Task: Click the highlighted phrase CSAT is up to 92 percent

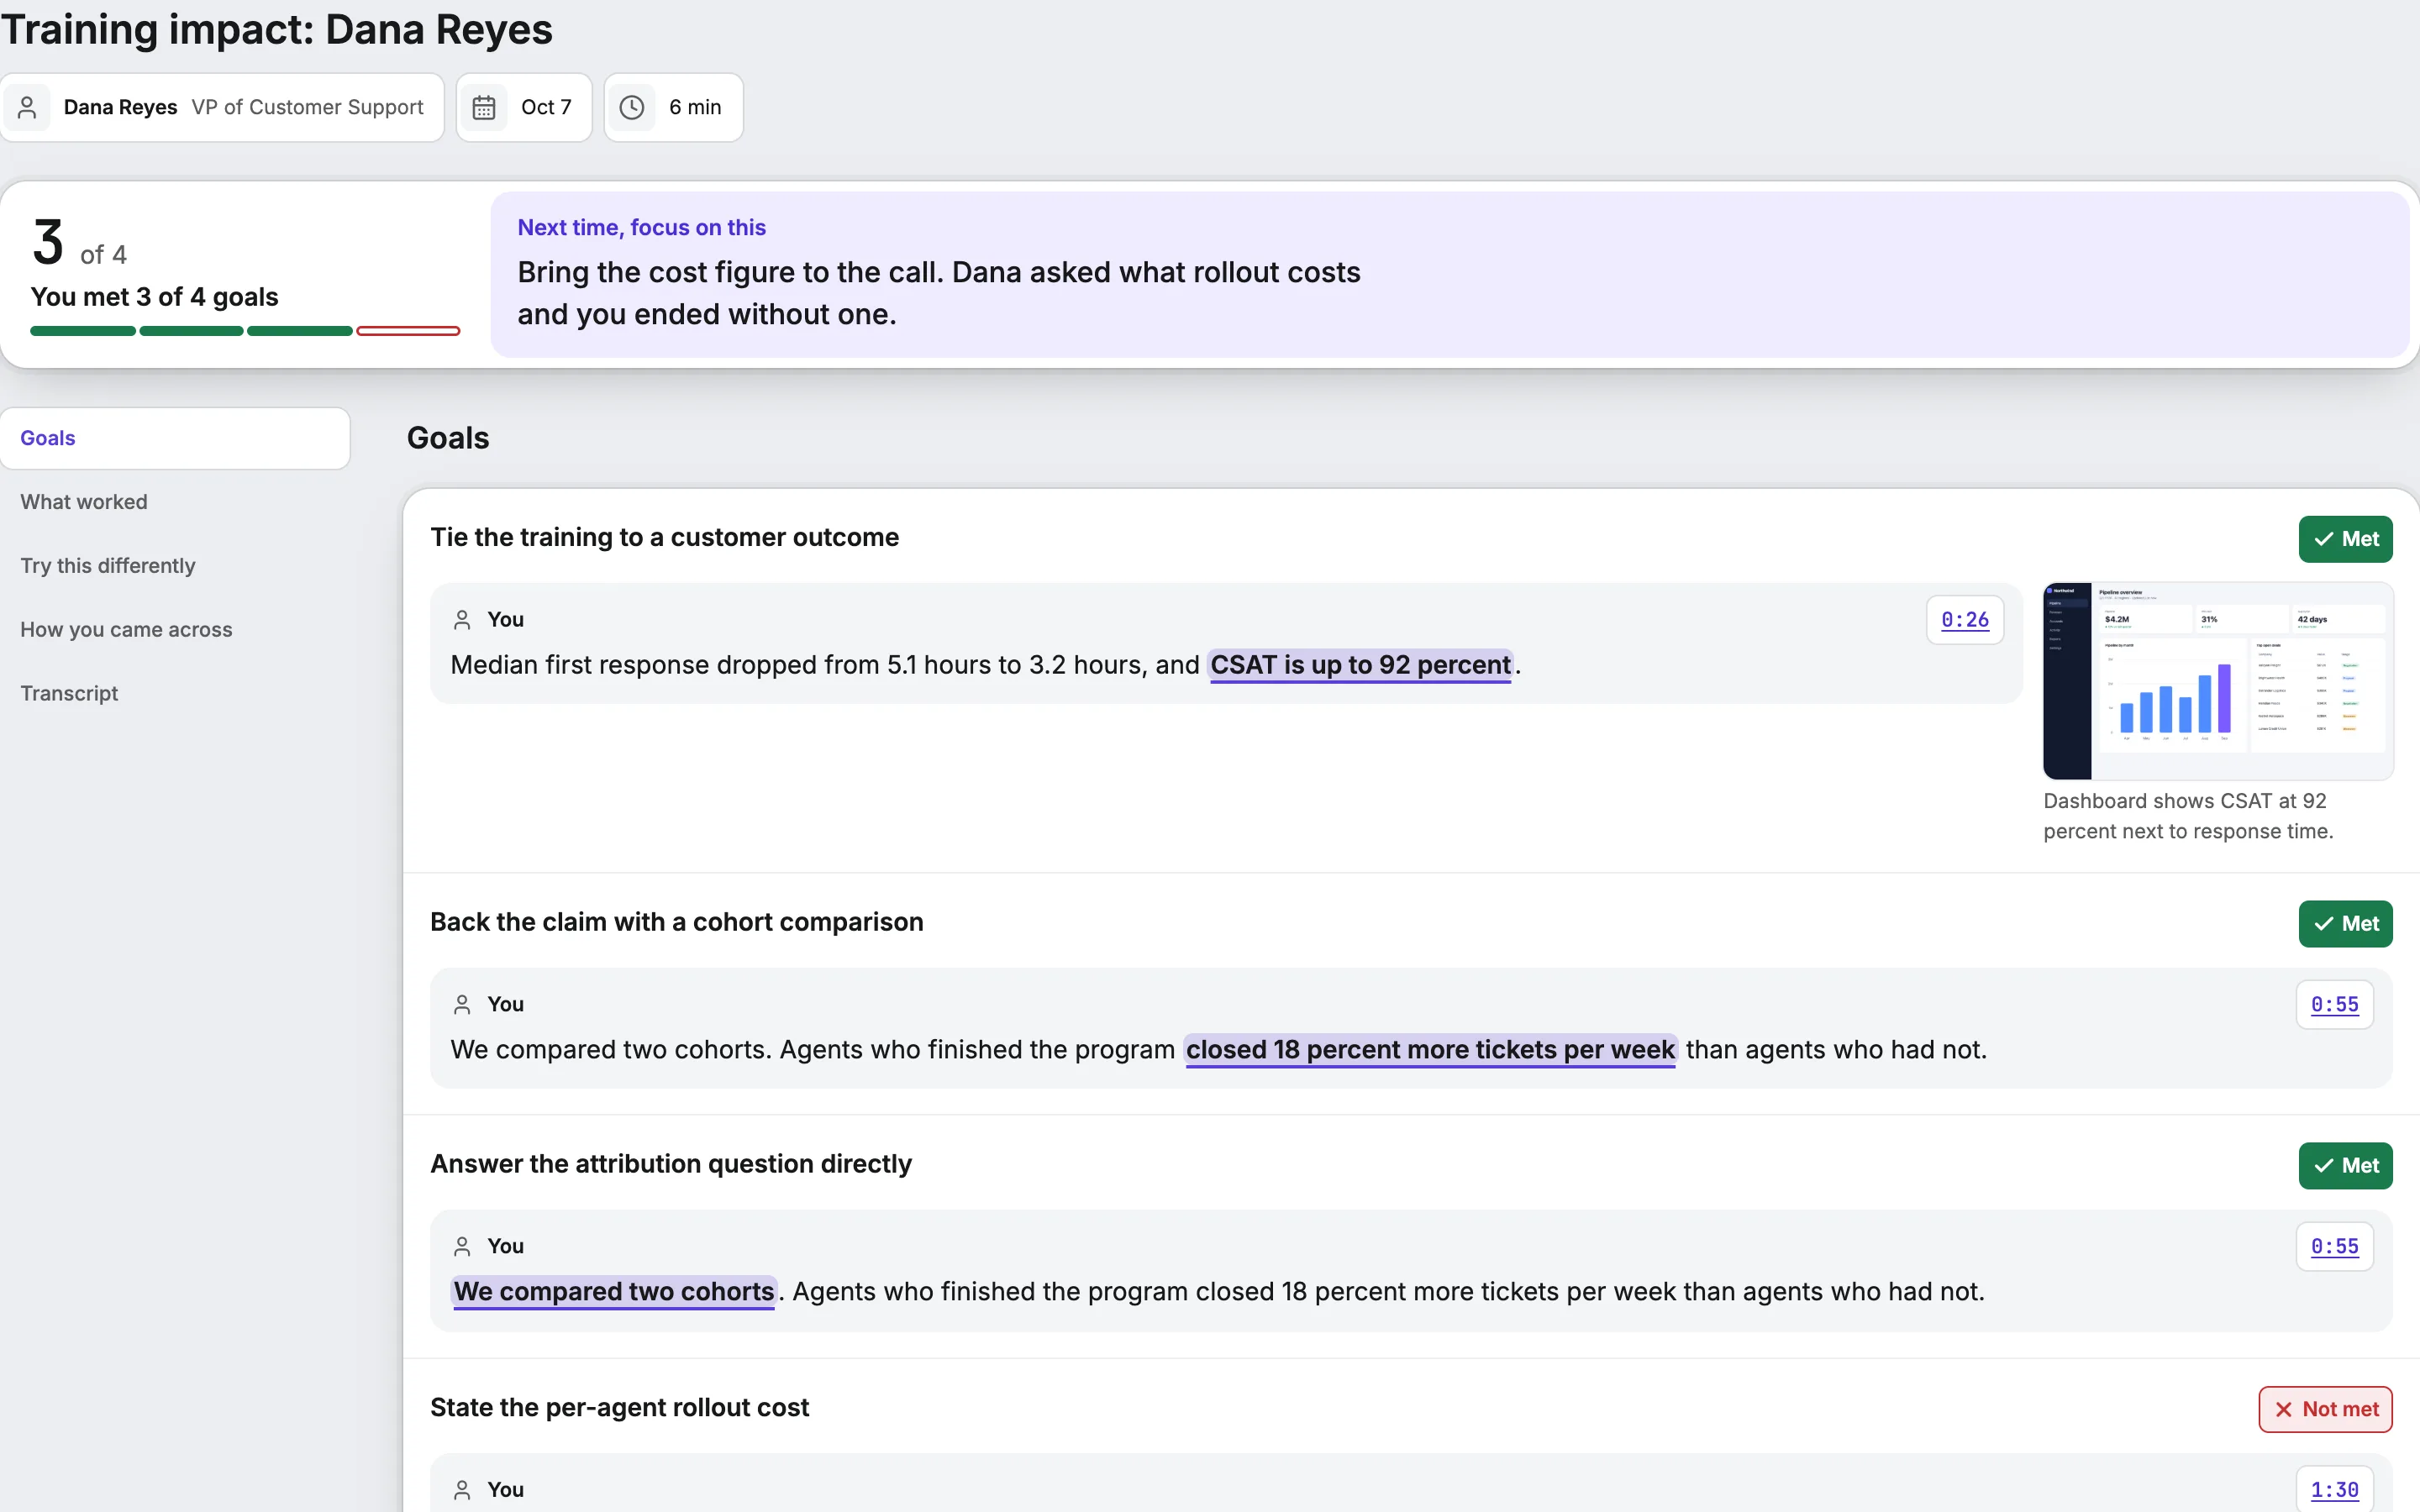Action: click(1360, 665)
